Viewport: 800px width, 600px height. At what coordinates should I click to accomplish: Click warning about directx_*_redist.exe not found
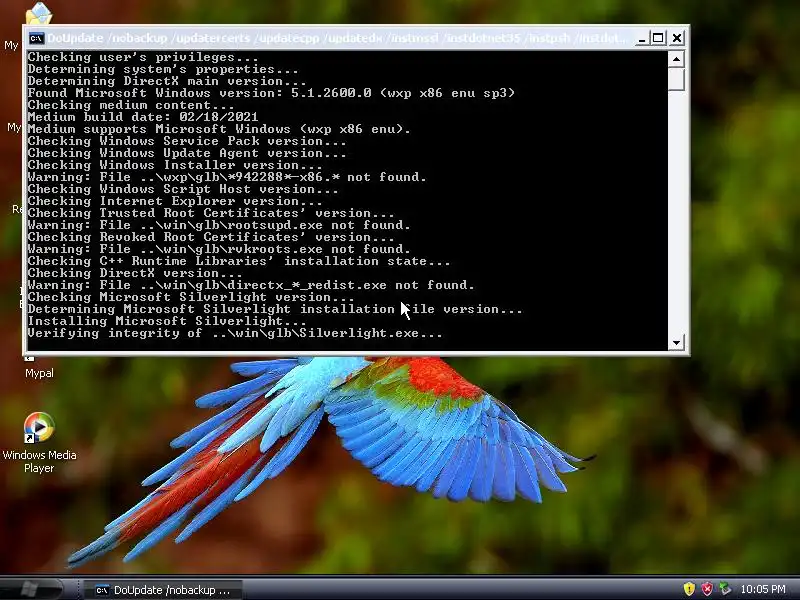point(251,285)
